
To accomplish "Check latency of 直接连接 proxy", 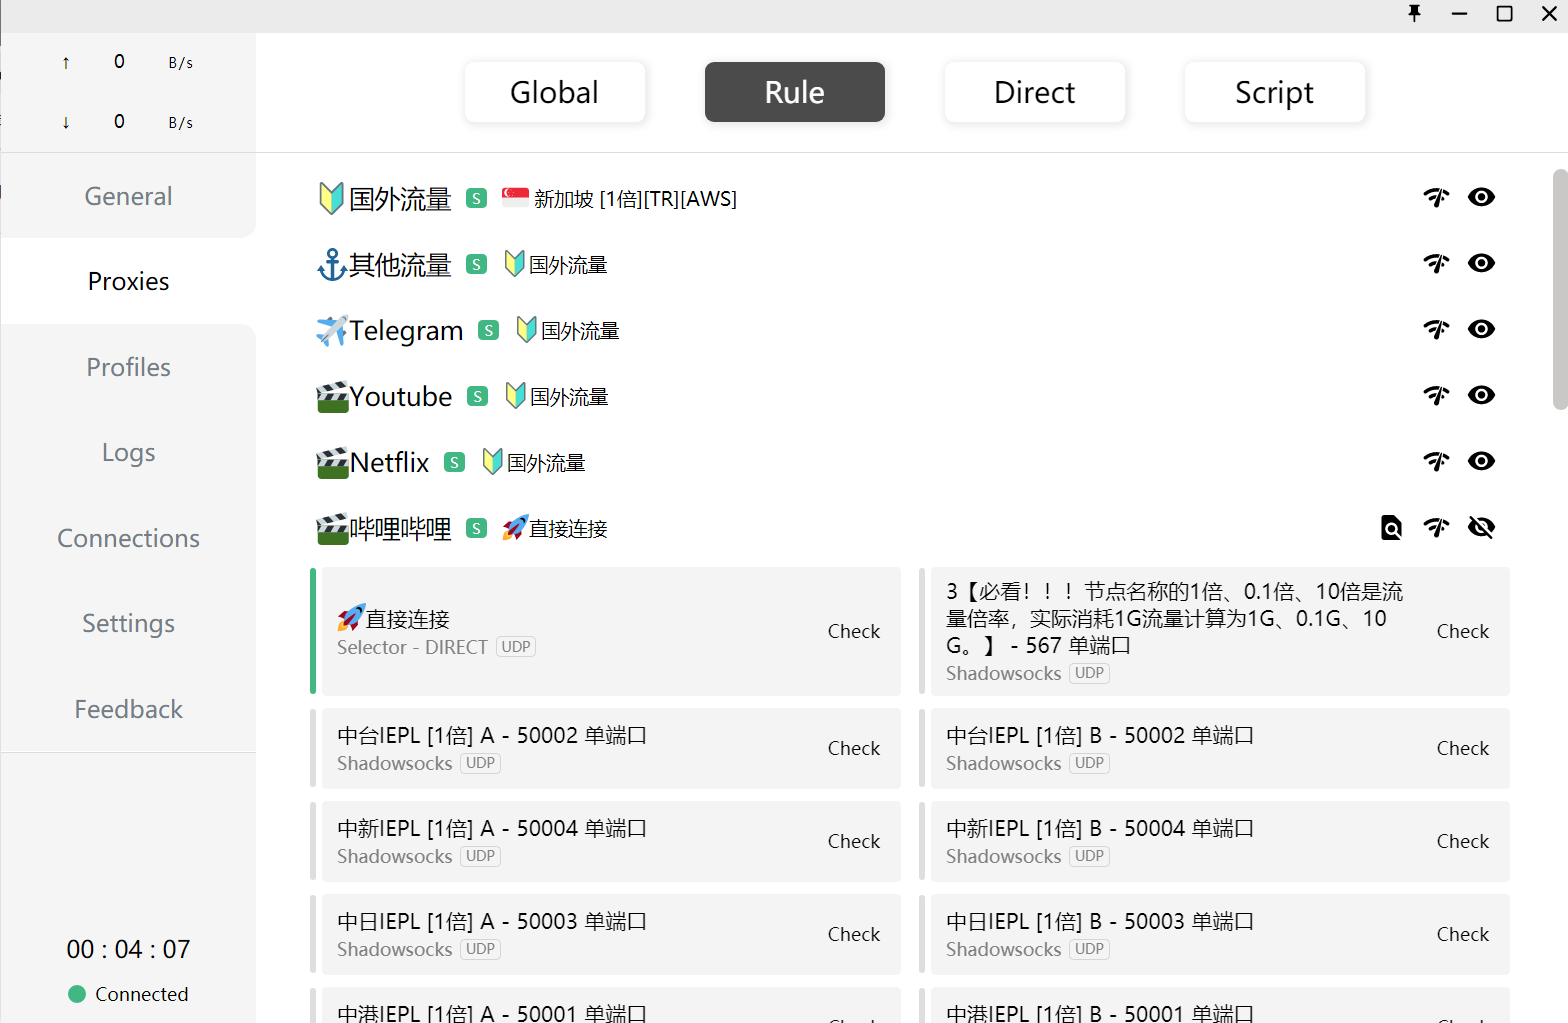I will (x=853, y=631).
